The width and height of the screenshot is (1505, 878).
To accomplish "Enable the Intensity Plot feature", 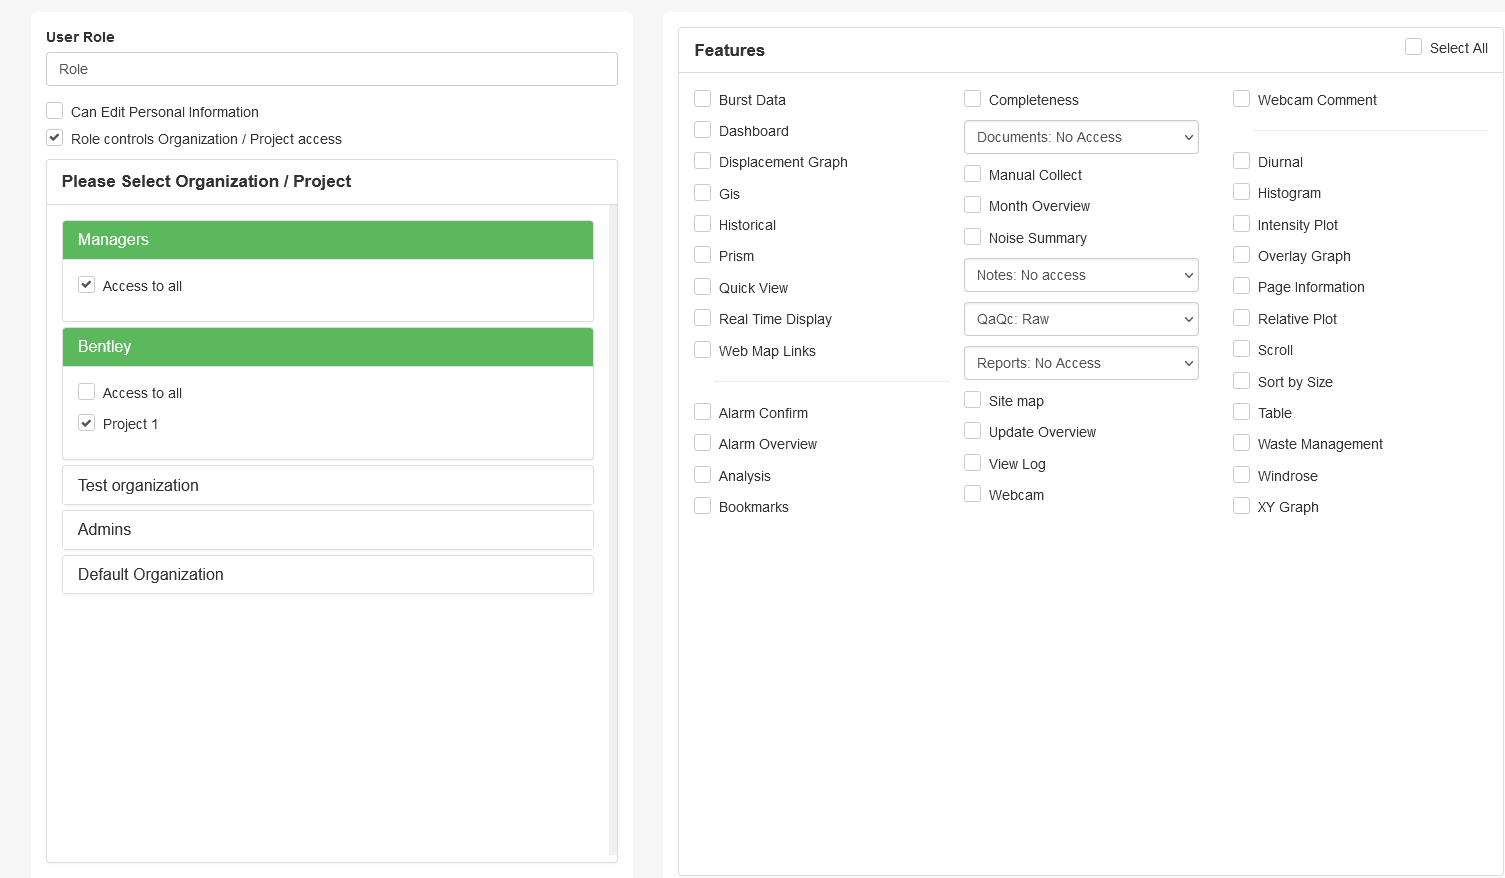I will coord(1242,224).
